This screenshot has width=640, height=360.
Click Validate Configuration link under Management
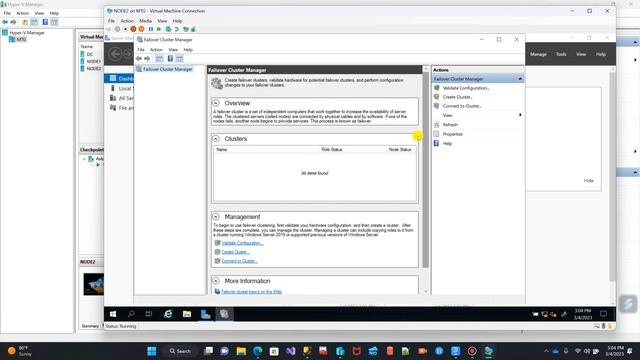click(242, 243)
